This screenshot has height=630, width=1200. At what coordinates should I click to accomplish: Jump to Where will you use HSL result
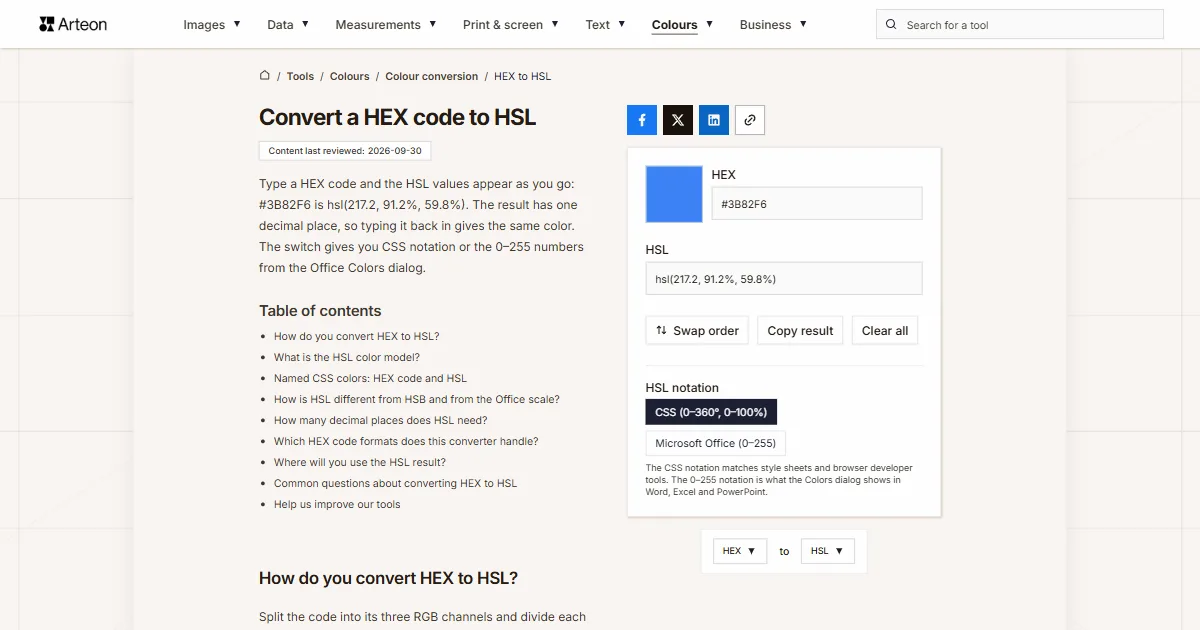tap(360, 462)
